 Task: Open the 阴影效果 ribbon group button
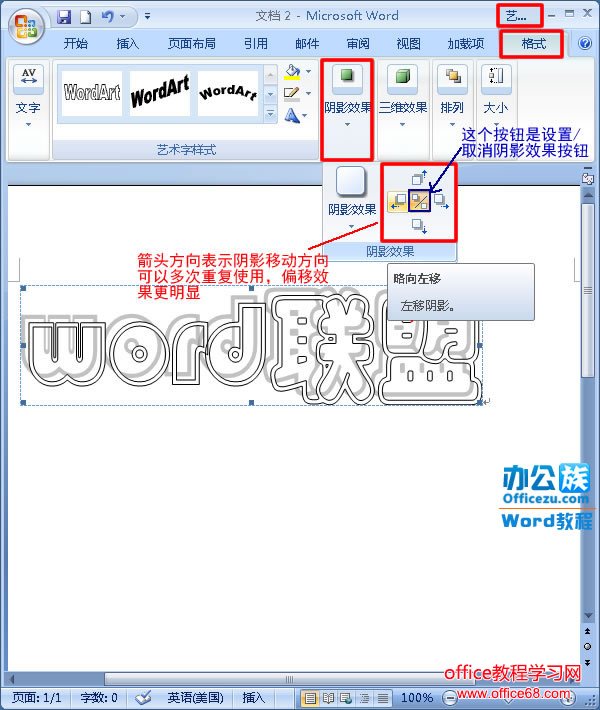(347, 96)
